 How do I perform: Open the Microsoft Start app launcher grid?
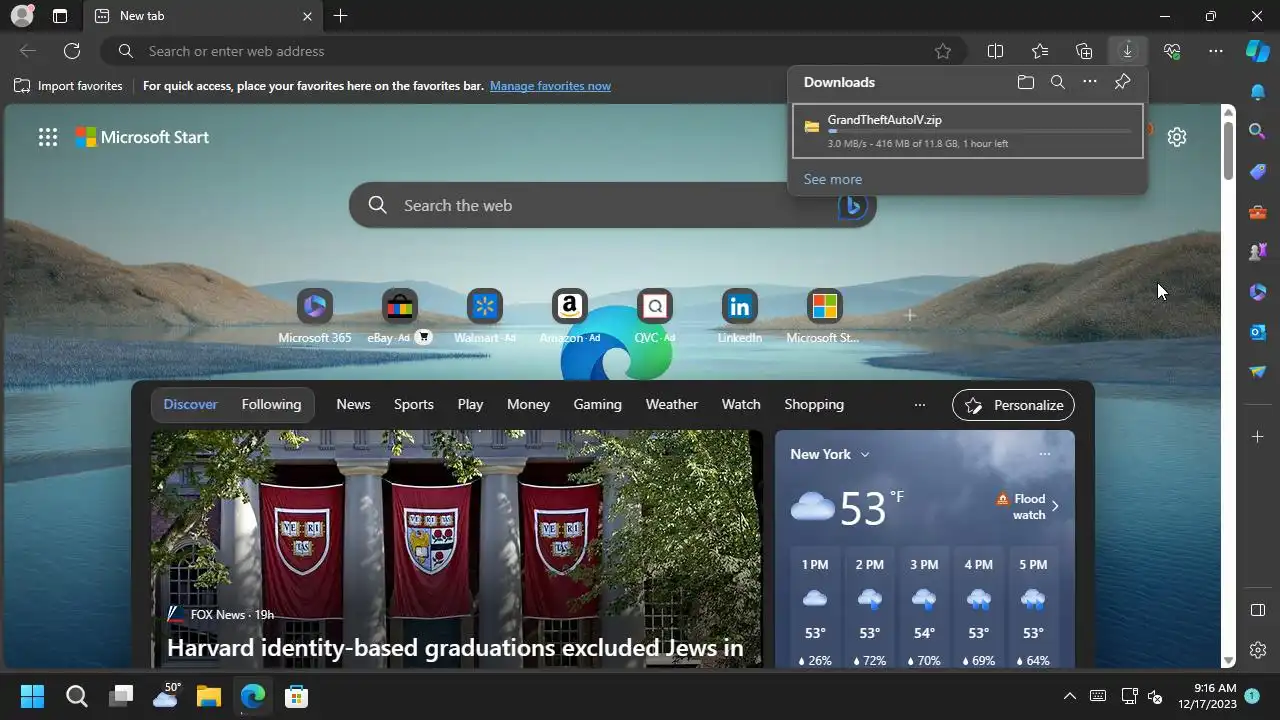point(48,138)
